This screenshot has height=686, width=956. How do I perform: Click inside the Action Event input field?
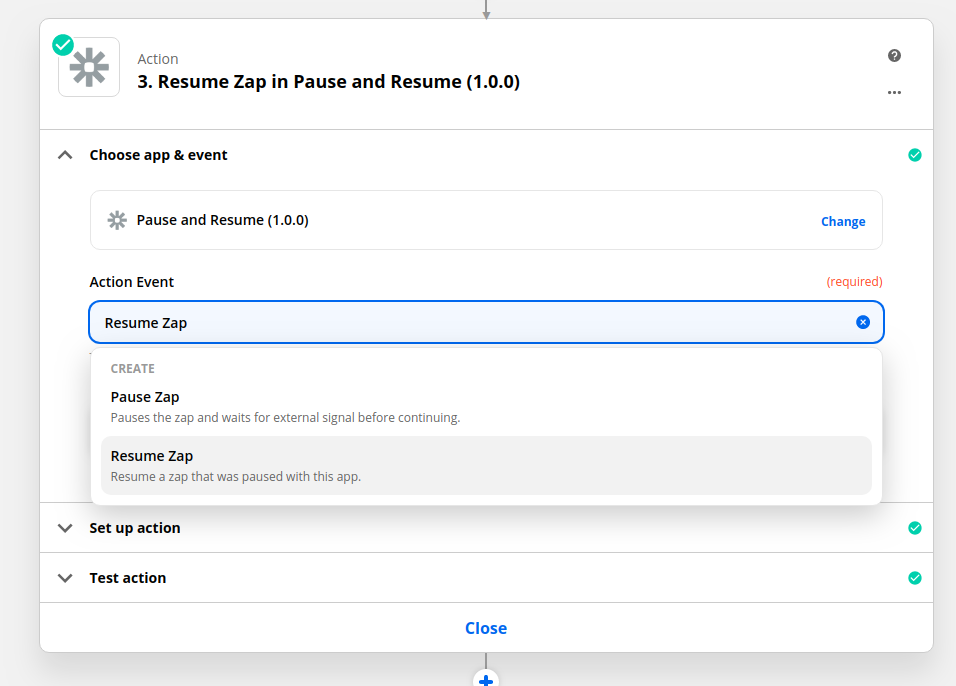click(470, 322)
